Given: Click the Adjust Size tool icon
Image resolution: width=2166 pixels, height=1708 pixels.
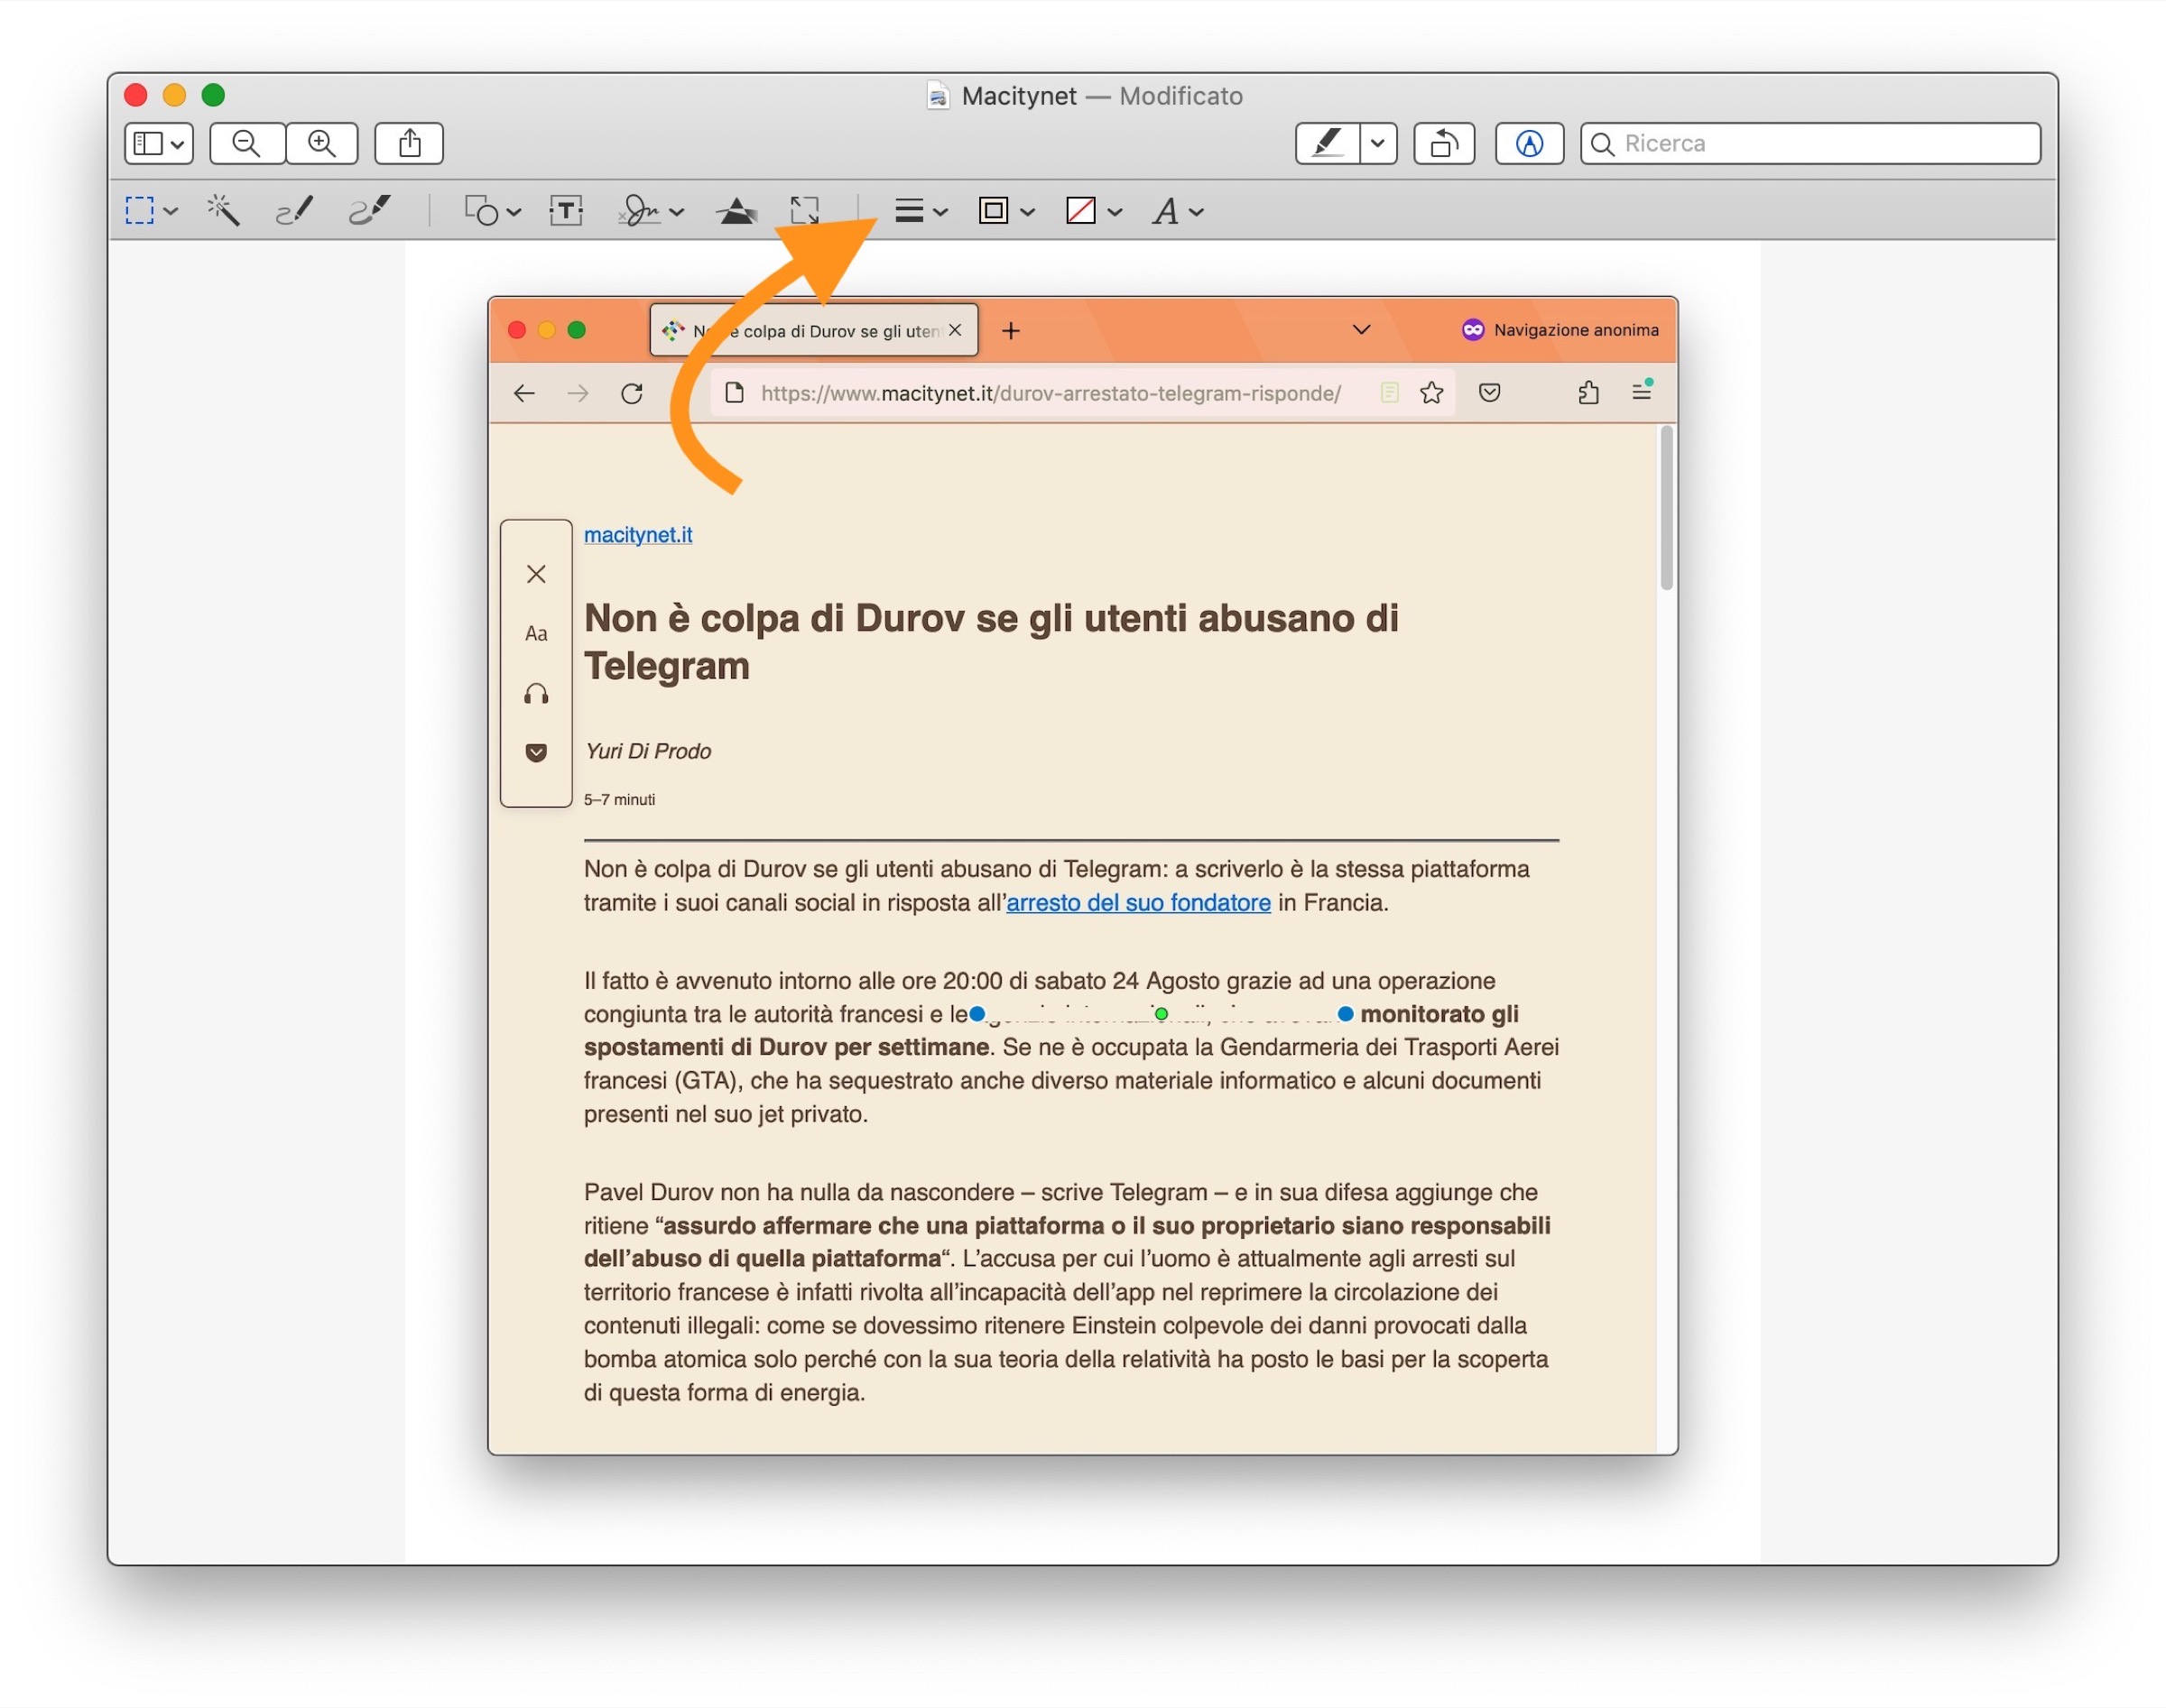Looking at the screenshot, I should (804, 210).
